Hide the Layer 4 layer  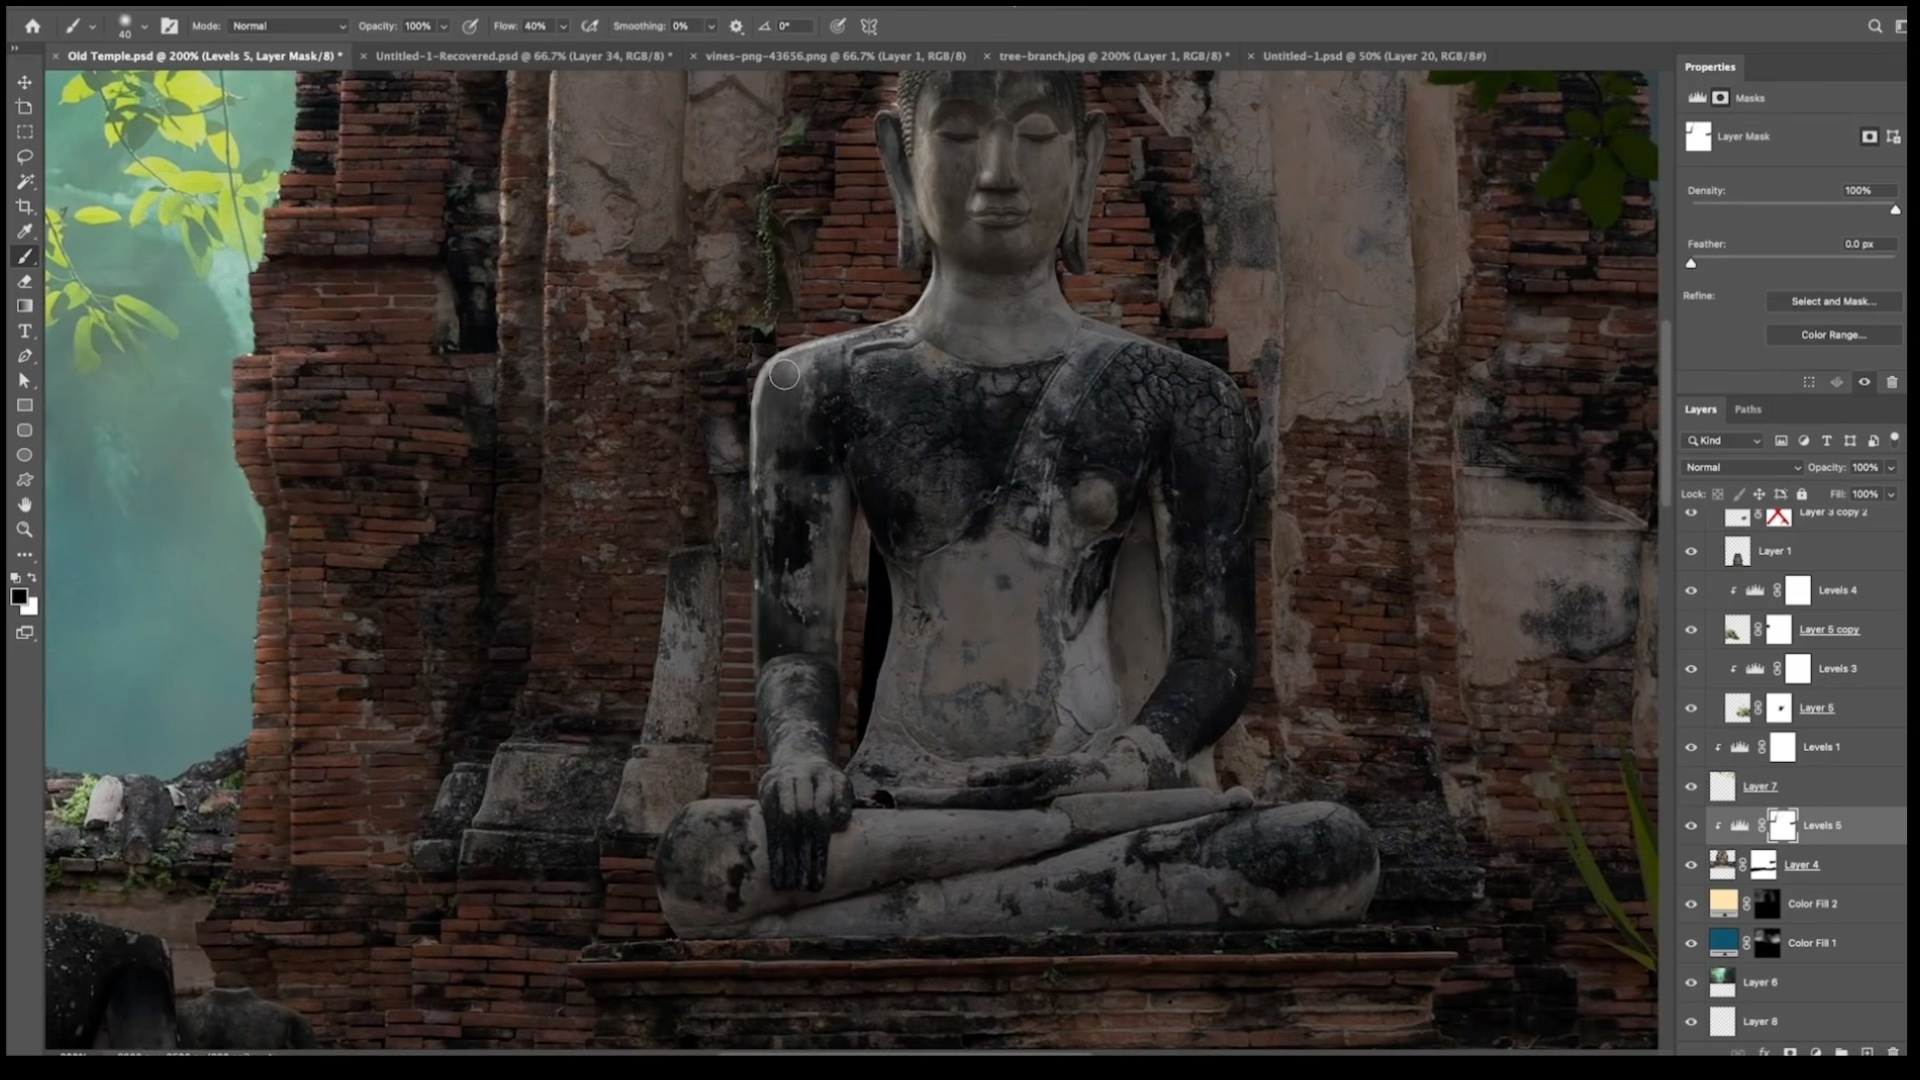coord(1691,865)
